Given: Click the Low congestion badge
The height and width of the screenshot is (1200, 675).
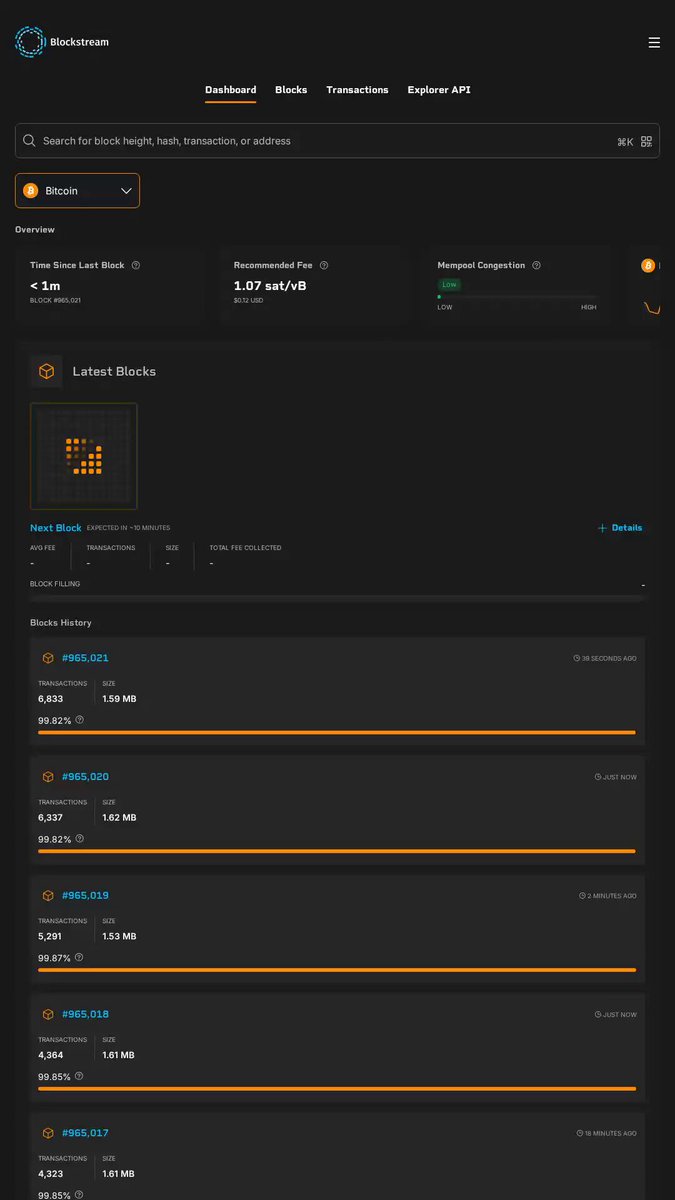Looking at the screenshot, I should pyautogui.click(x=450, y=285).
